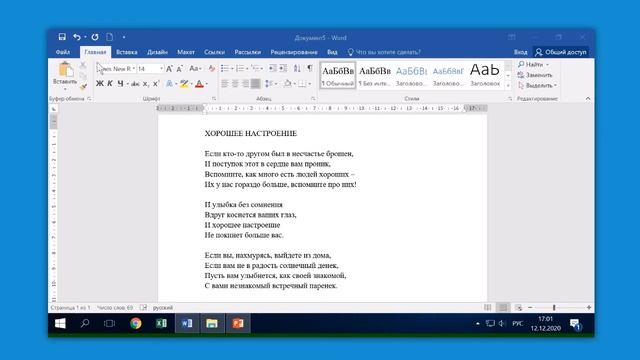Toggle superscript x² formatting

(x=156, y=84)
